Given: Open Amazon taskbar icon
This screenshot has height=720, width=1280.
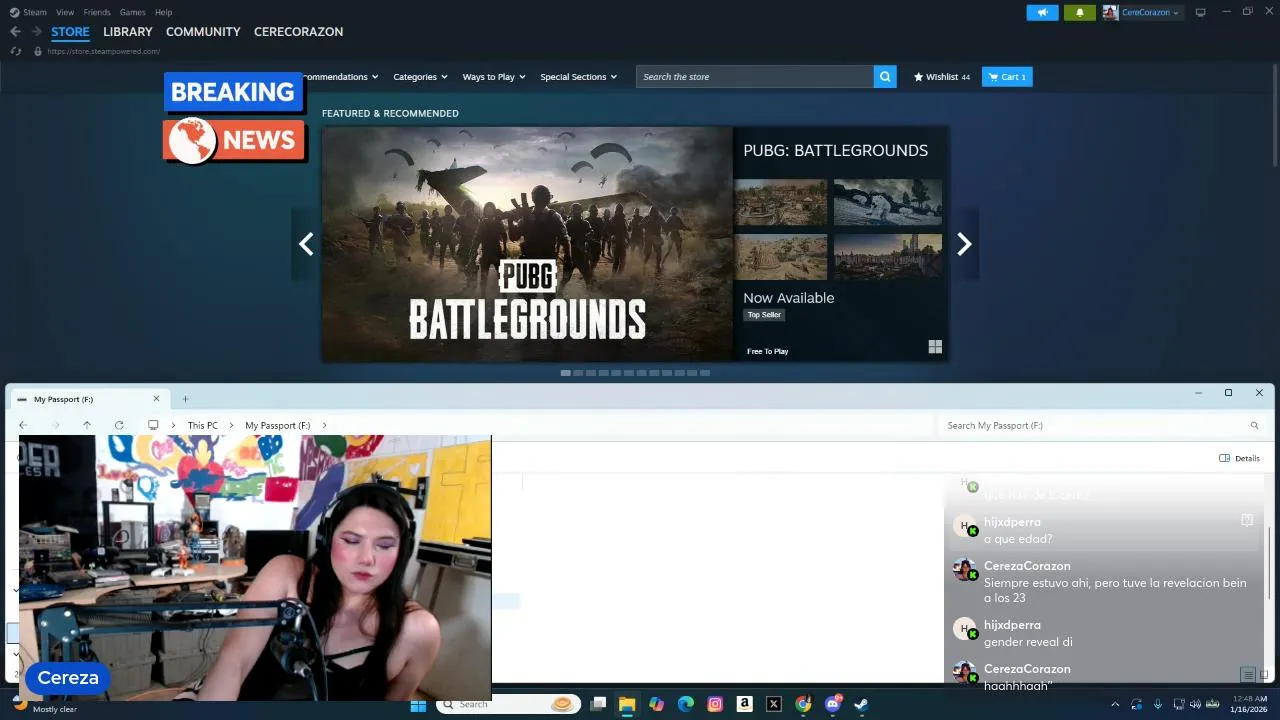Looking at the screenshot, I should pos(744,704).
